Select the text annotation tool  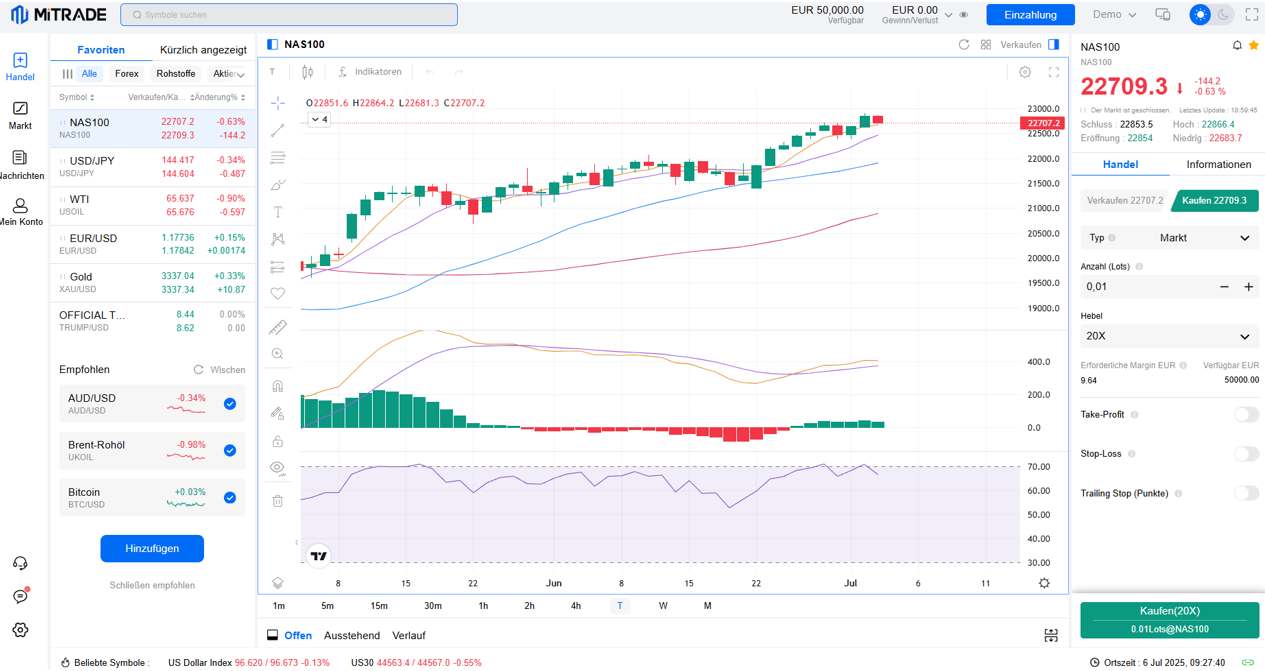point(278,212)
